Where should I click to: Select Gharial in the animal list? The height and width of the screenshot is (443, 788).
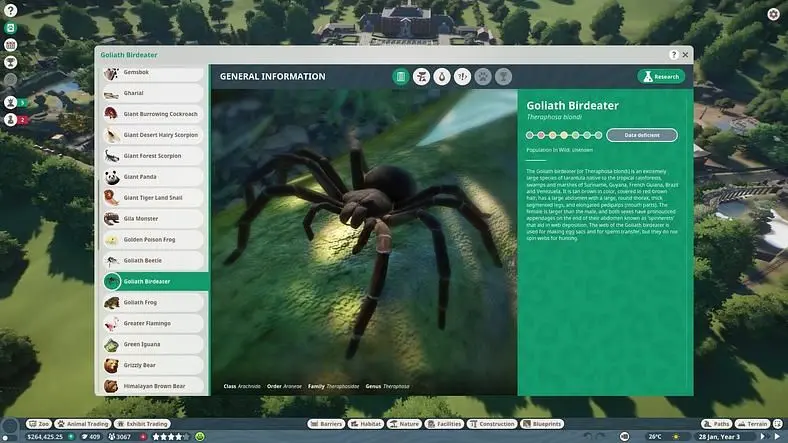click(153, 93)
